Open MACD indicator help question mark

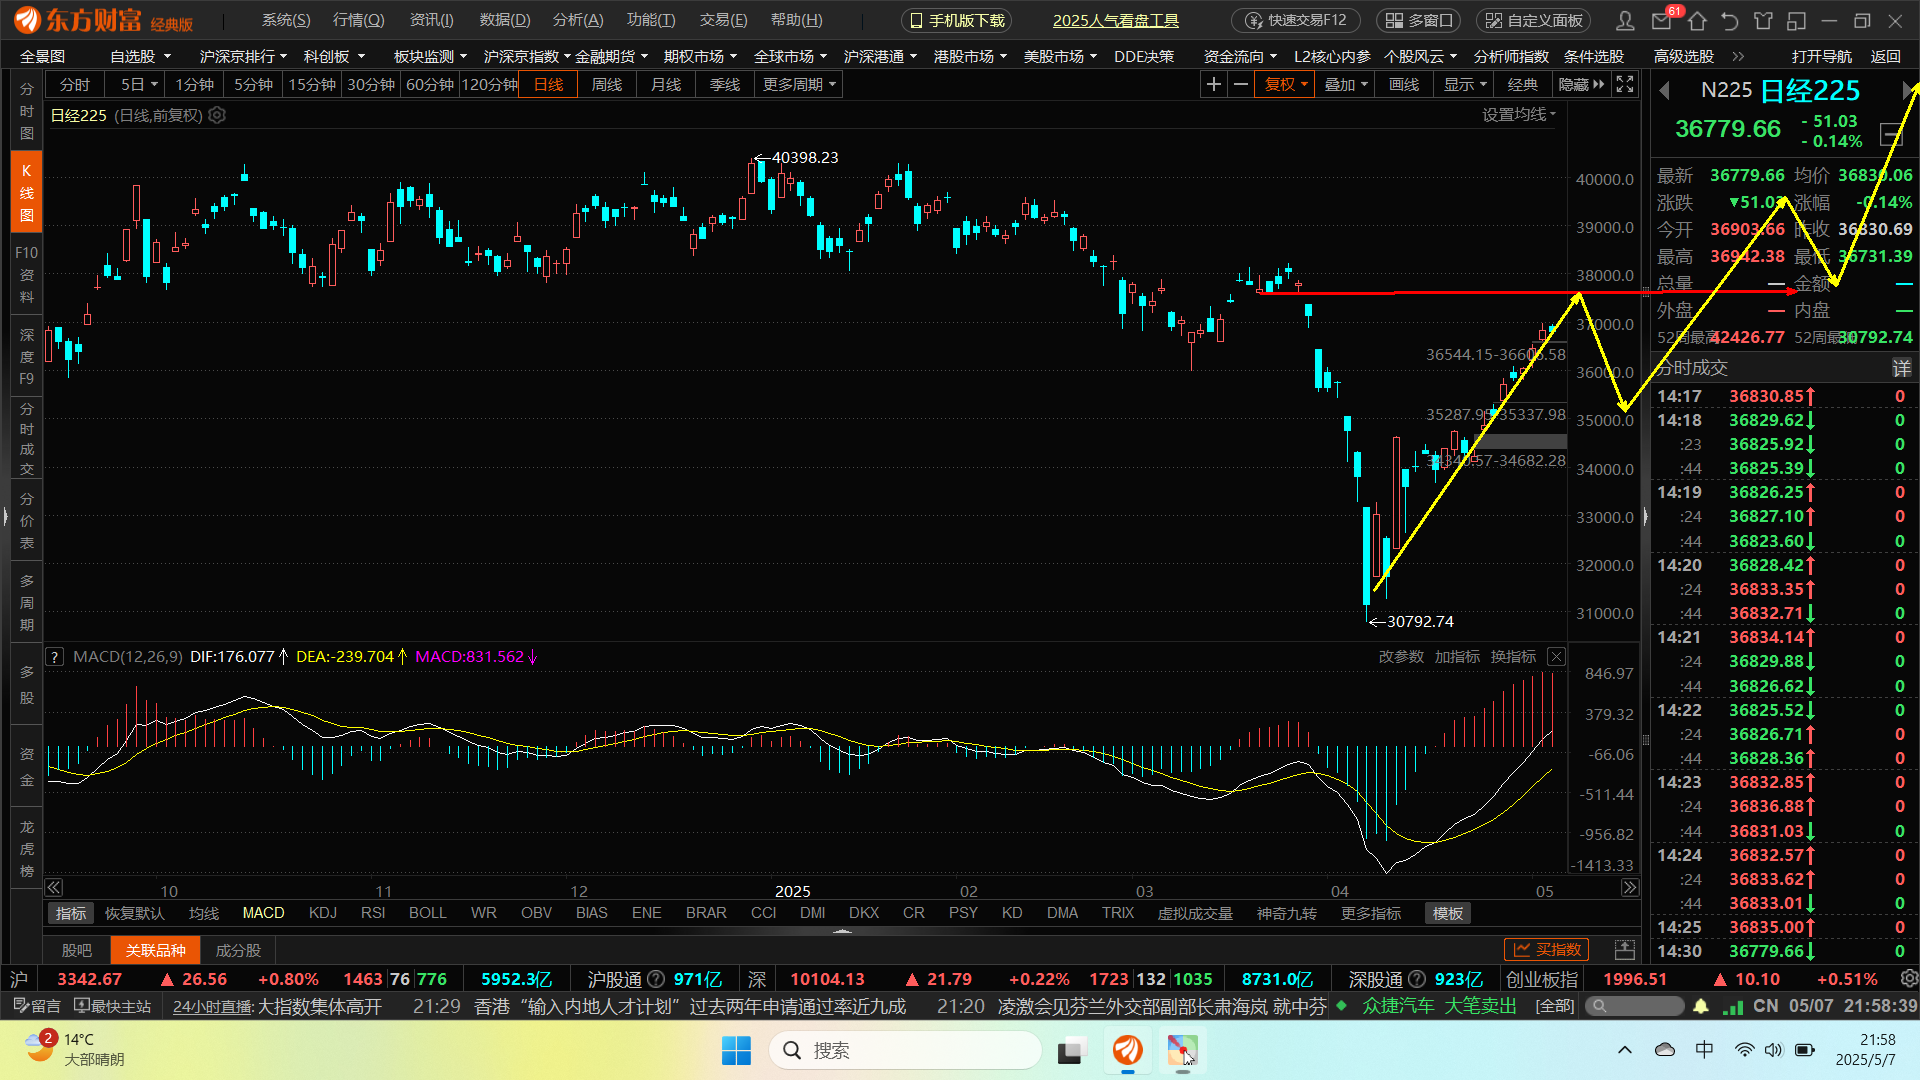click(55, 657)
